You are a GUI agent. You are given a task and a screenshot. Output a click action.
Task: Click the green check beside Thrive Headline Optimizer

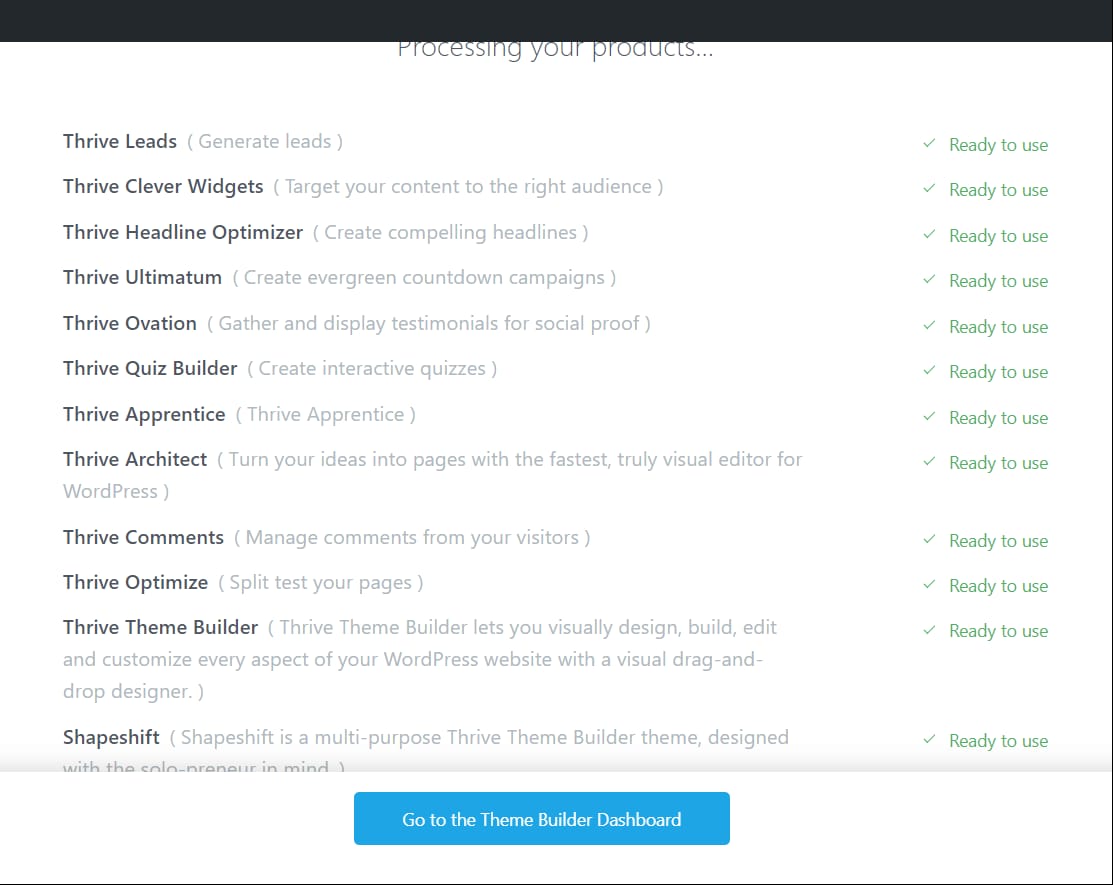tap(928, 236)
